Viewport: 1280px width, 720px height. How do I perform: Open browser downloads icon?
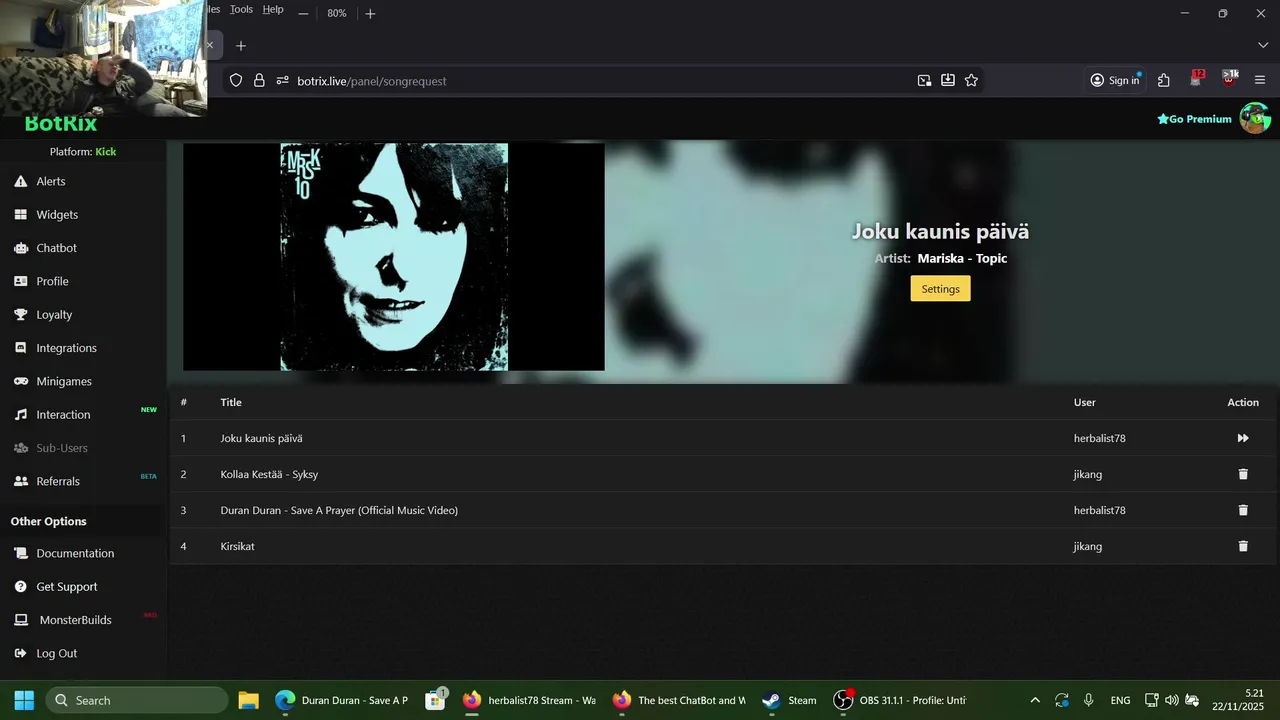coord(947,81)
